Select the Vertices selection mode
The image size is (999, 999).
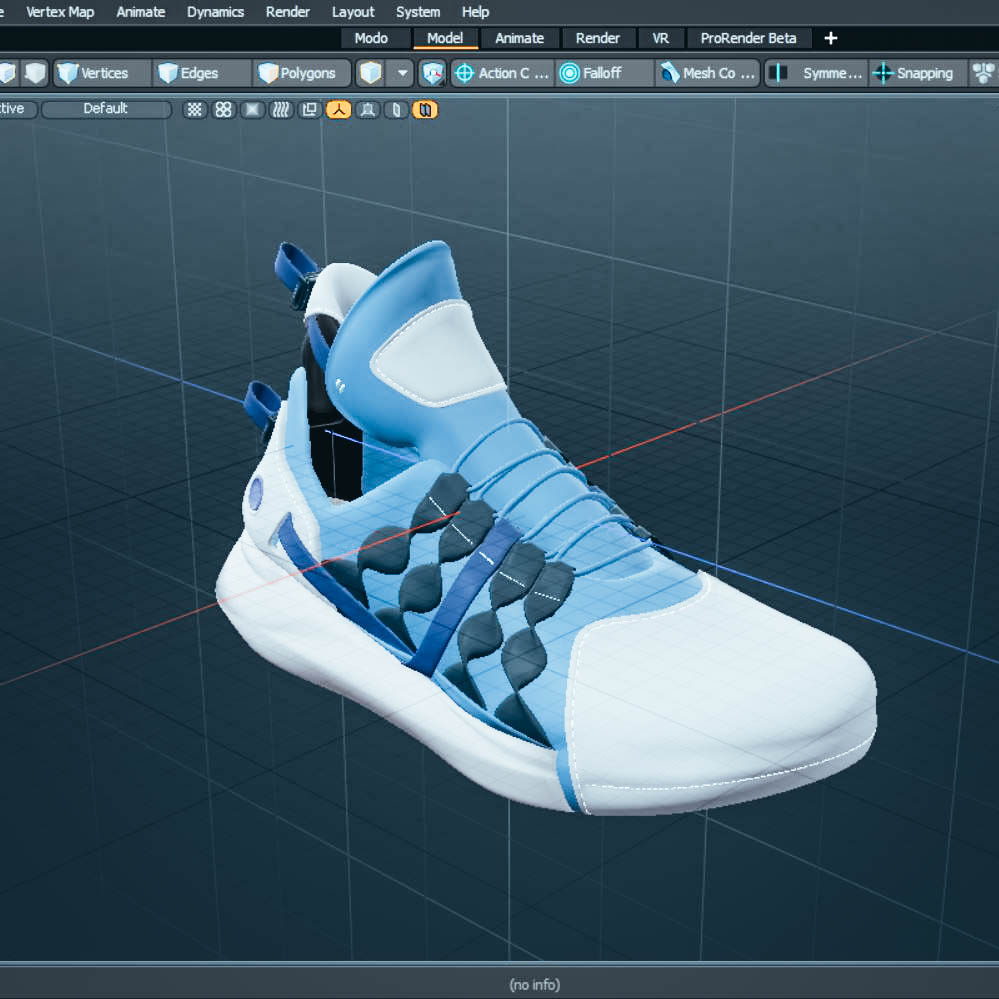click(x=98, y=73)
